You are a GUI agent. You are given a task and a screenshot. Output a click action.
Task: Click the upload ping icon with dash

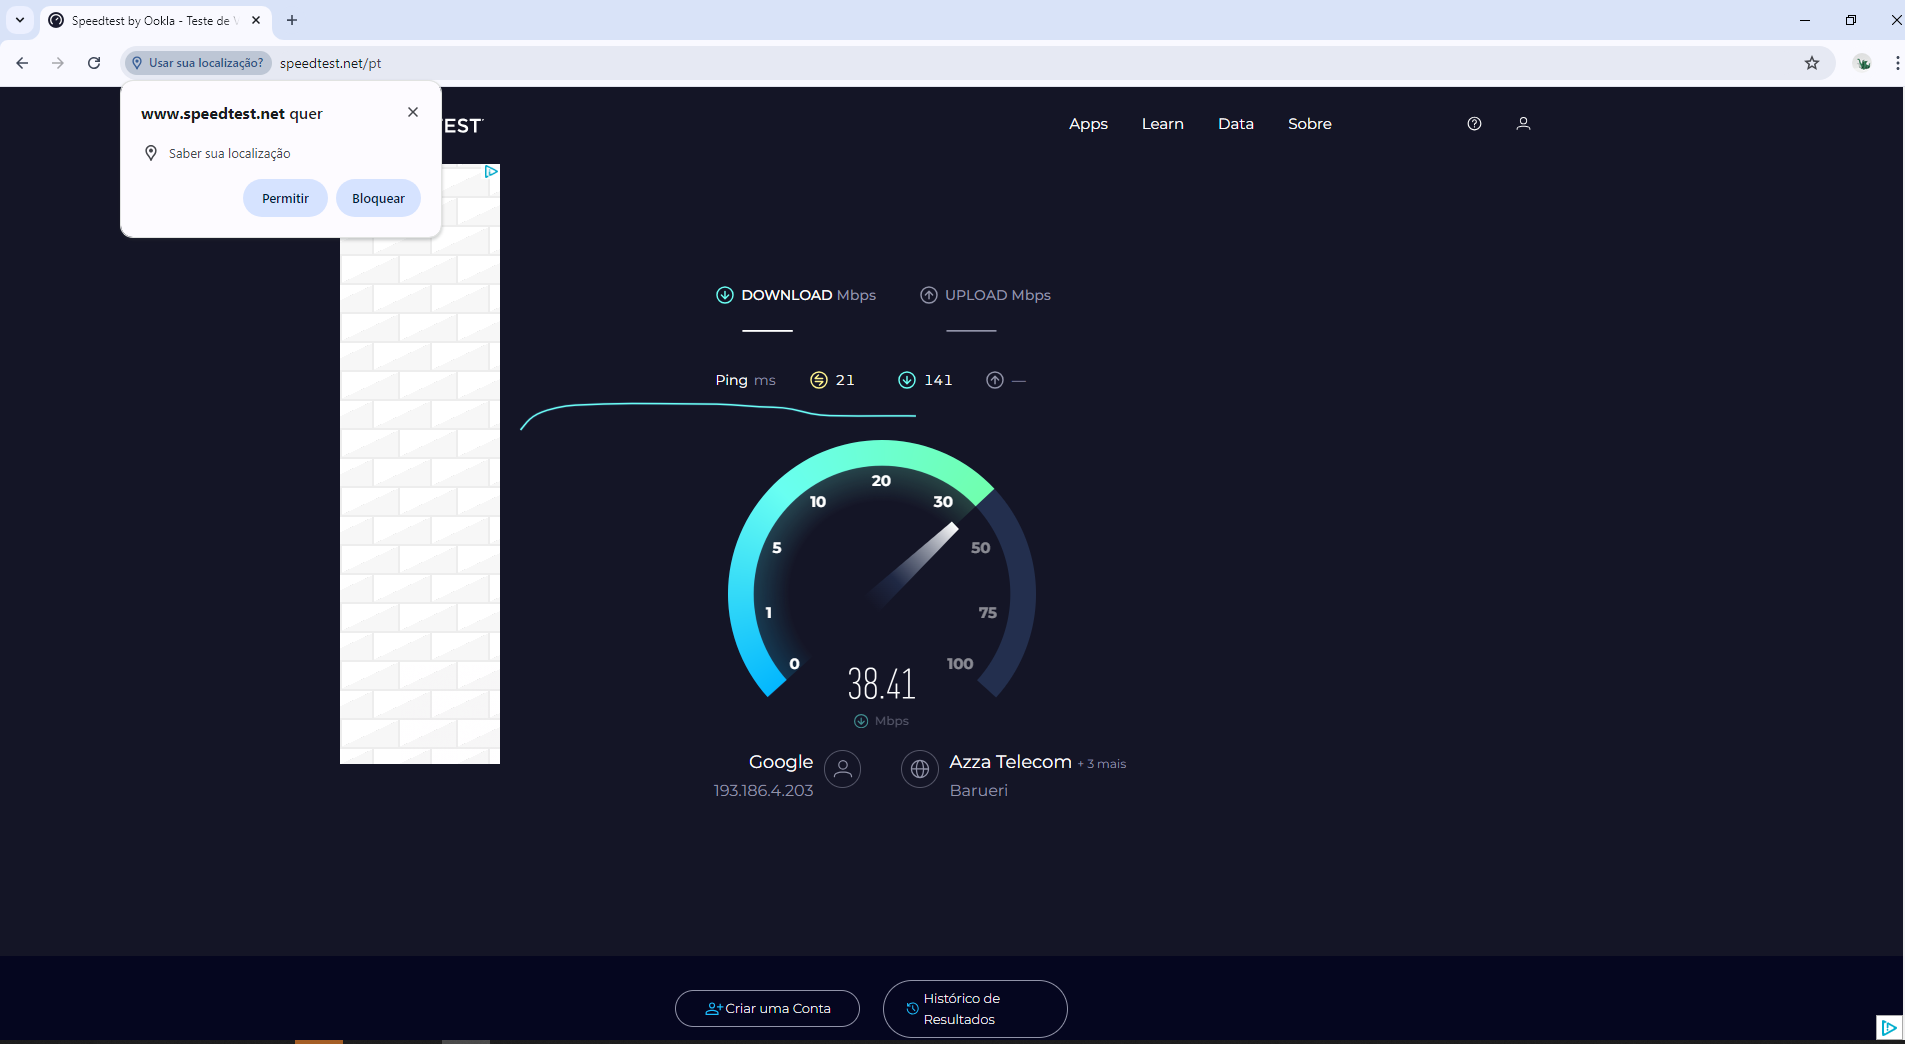coord(995,380)
